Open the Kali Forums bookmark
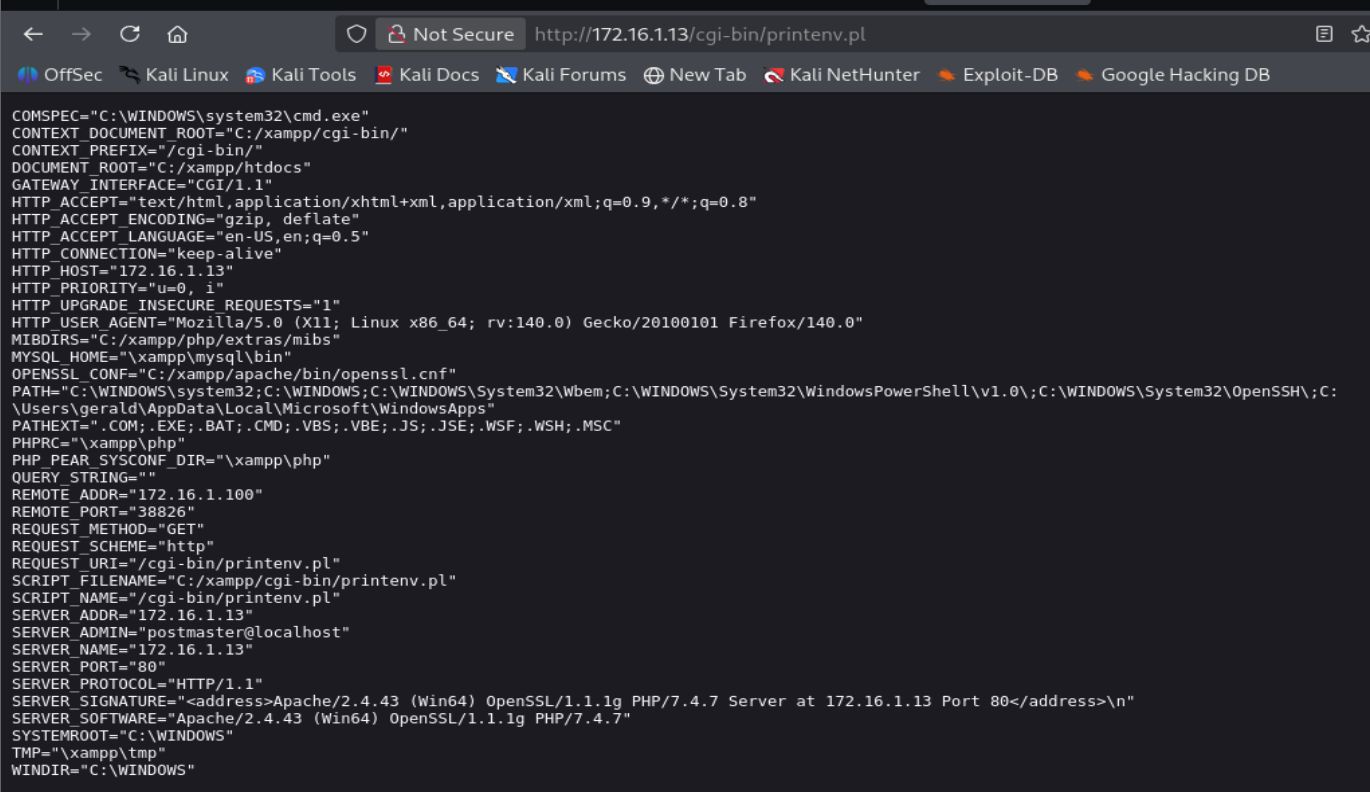1370x792 pixels. point(561,75)
